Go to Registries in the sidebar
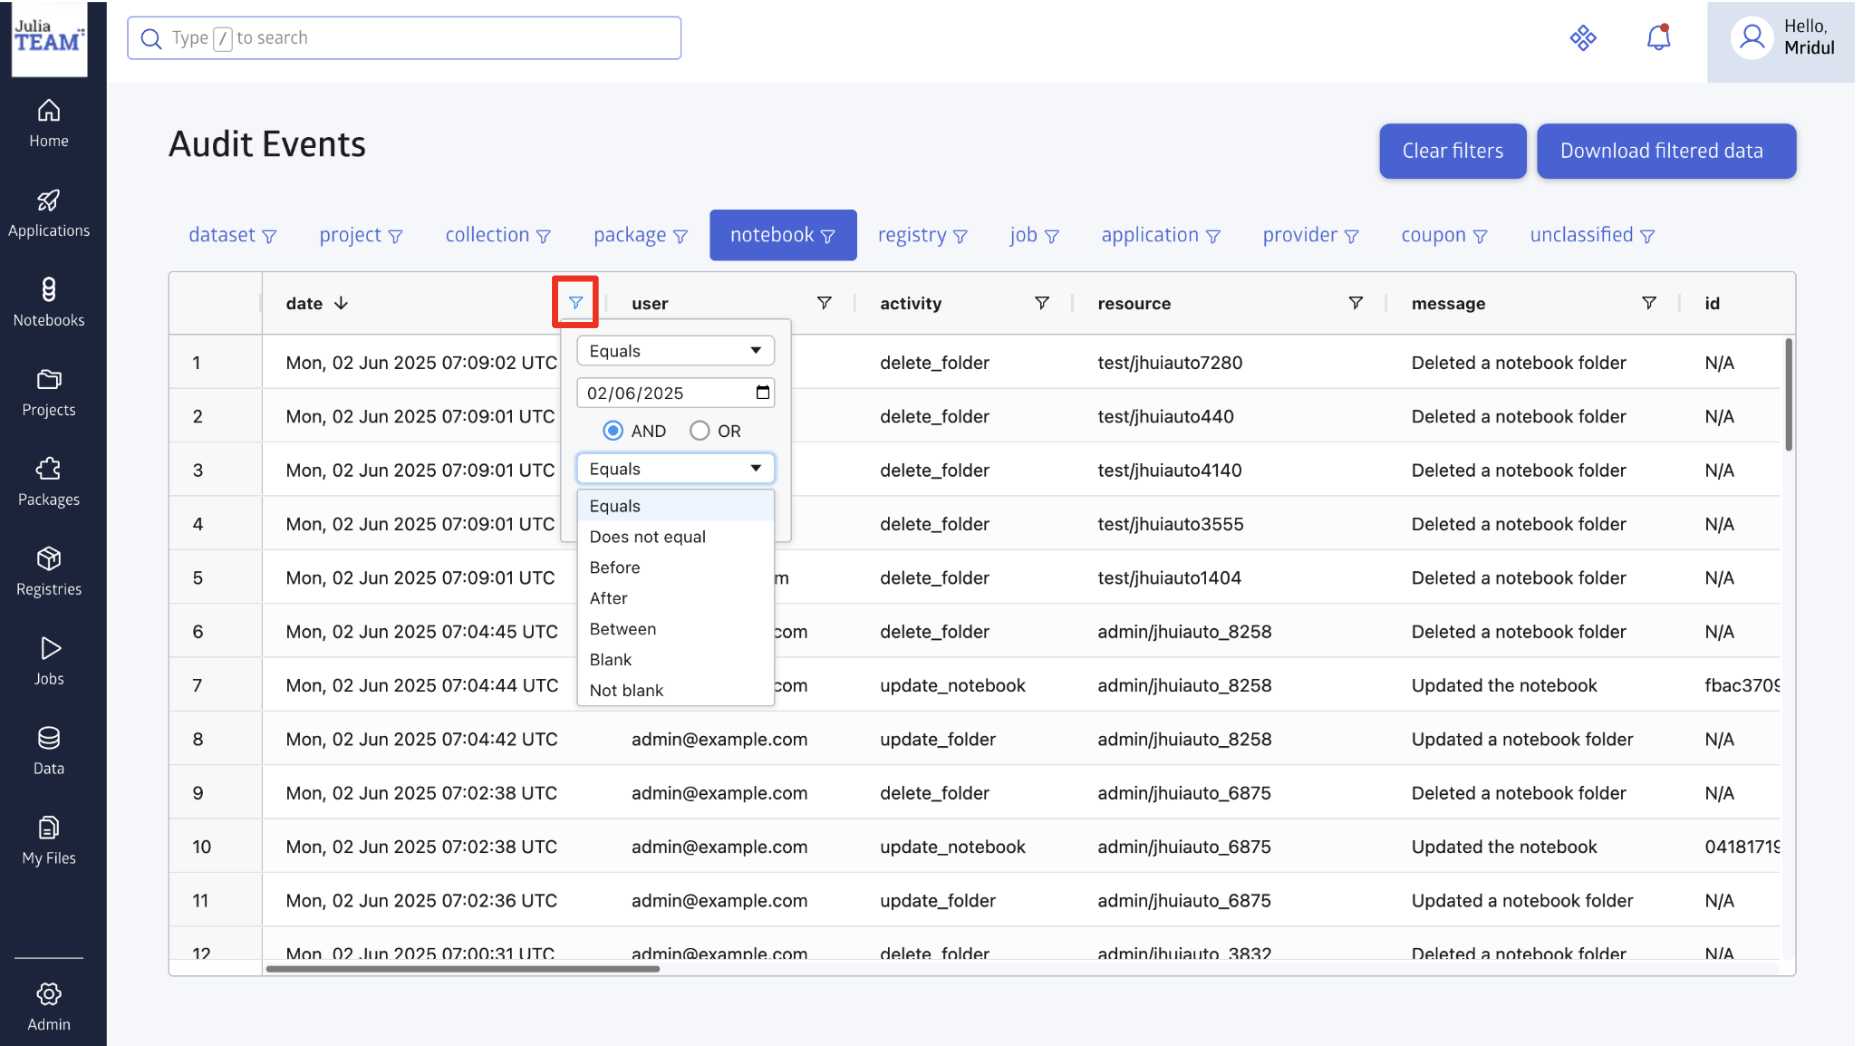Image resolution: width=1858 pixels, height=1046 pixels. point(49,571)
